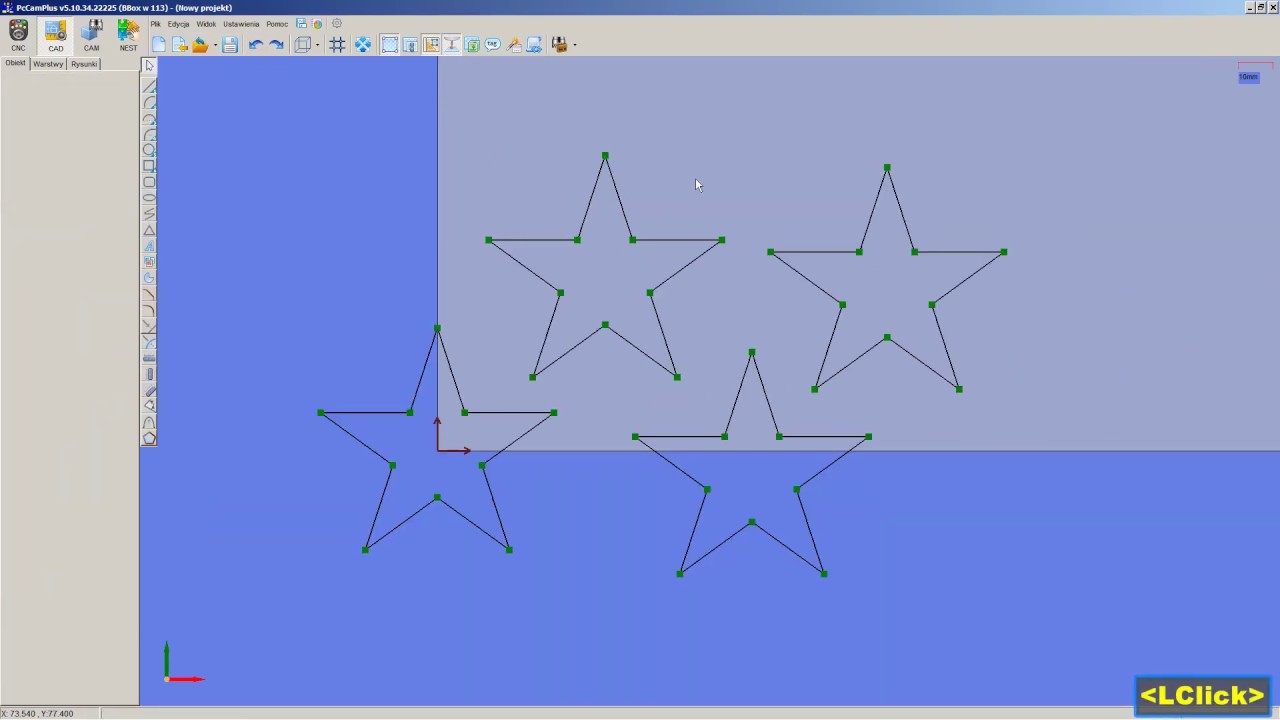
Task: Click the colored chart icon beside Pomoc
Action: coord(318,23)
